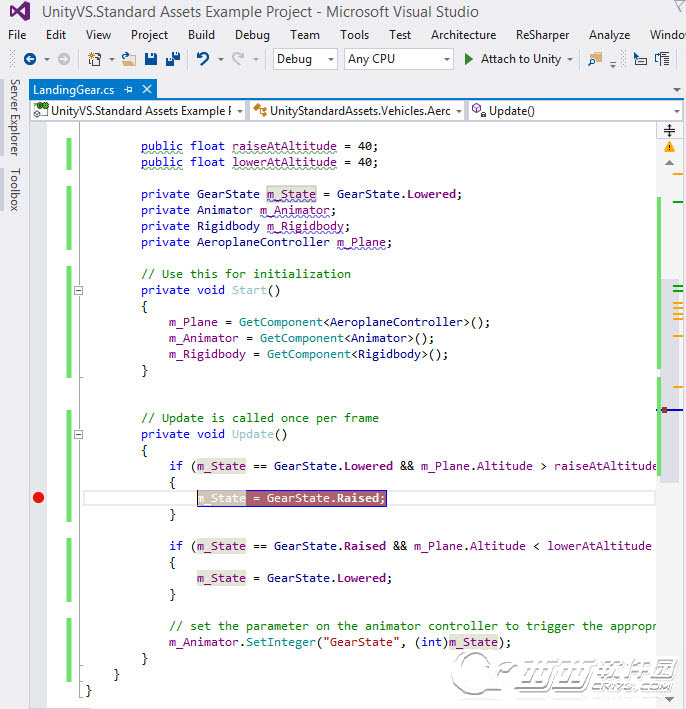Click the Save All icon
This screenshot has width=686, height=709.
coord(173,59)
